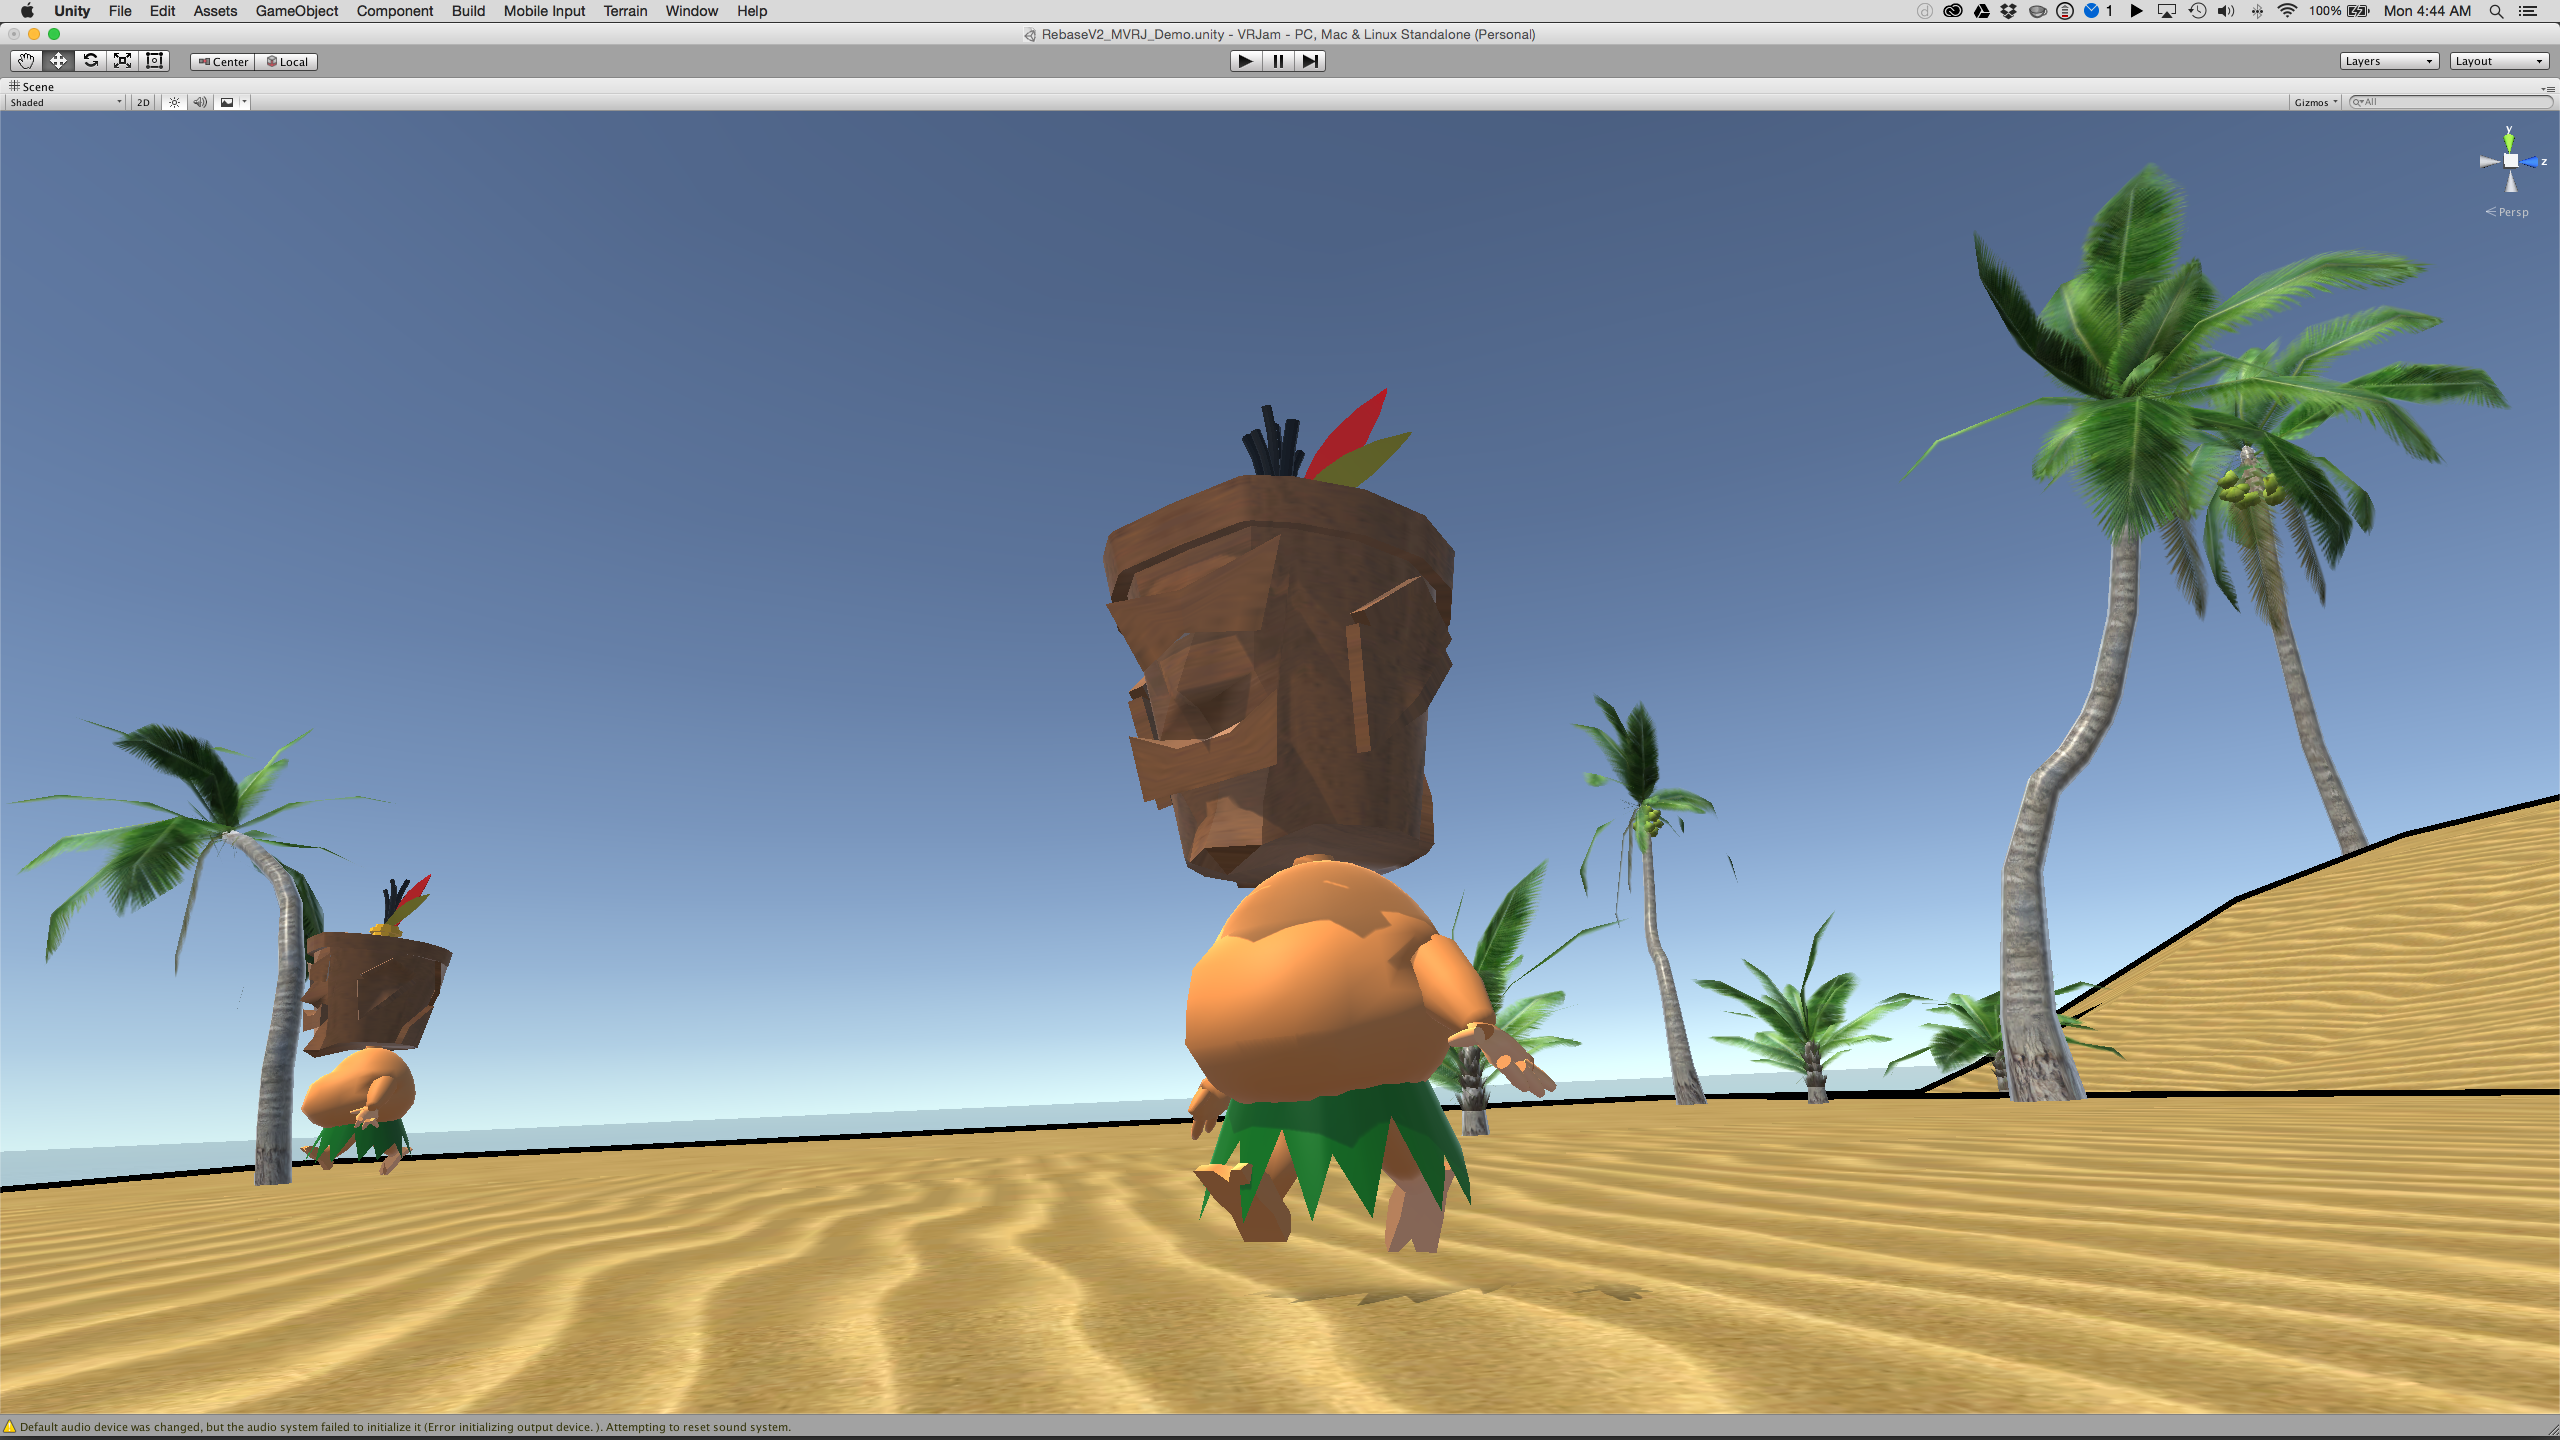
Task: Toggle scene audio speaker icon
Action: click(x=200, y=102)
